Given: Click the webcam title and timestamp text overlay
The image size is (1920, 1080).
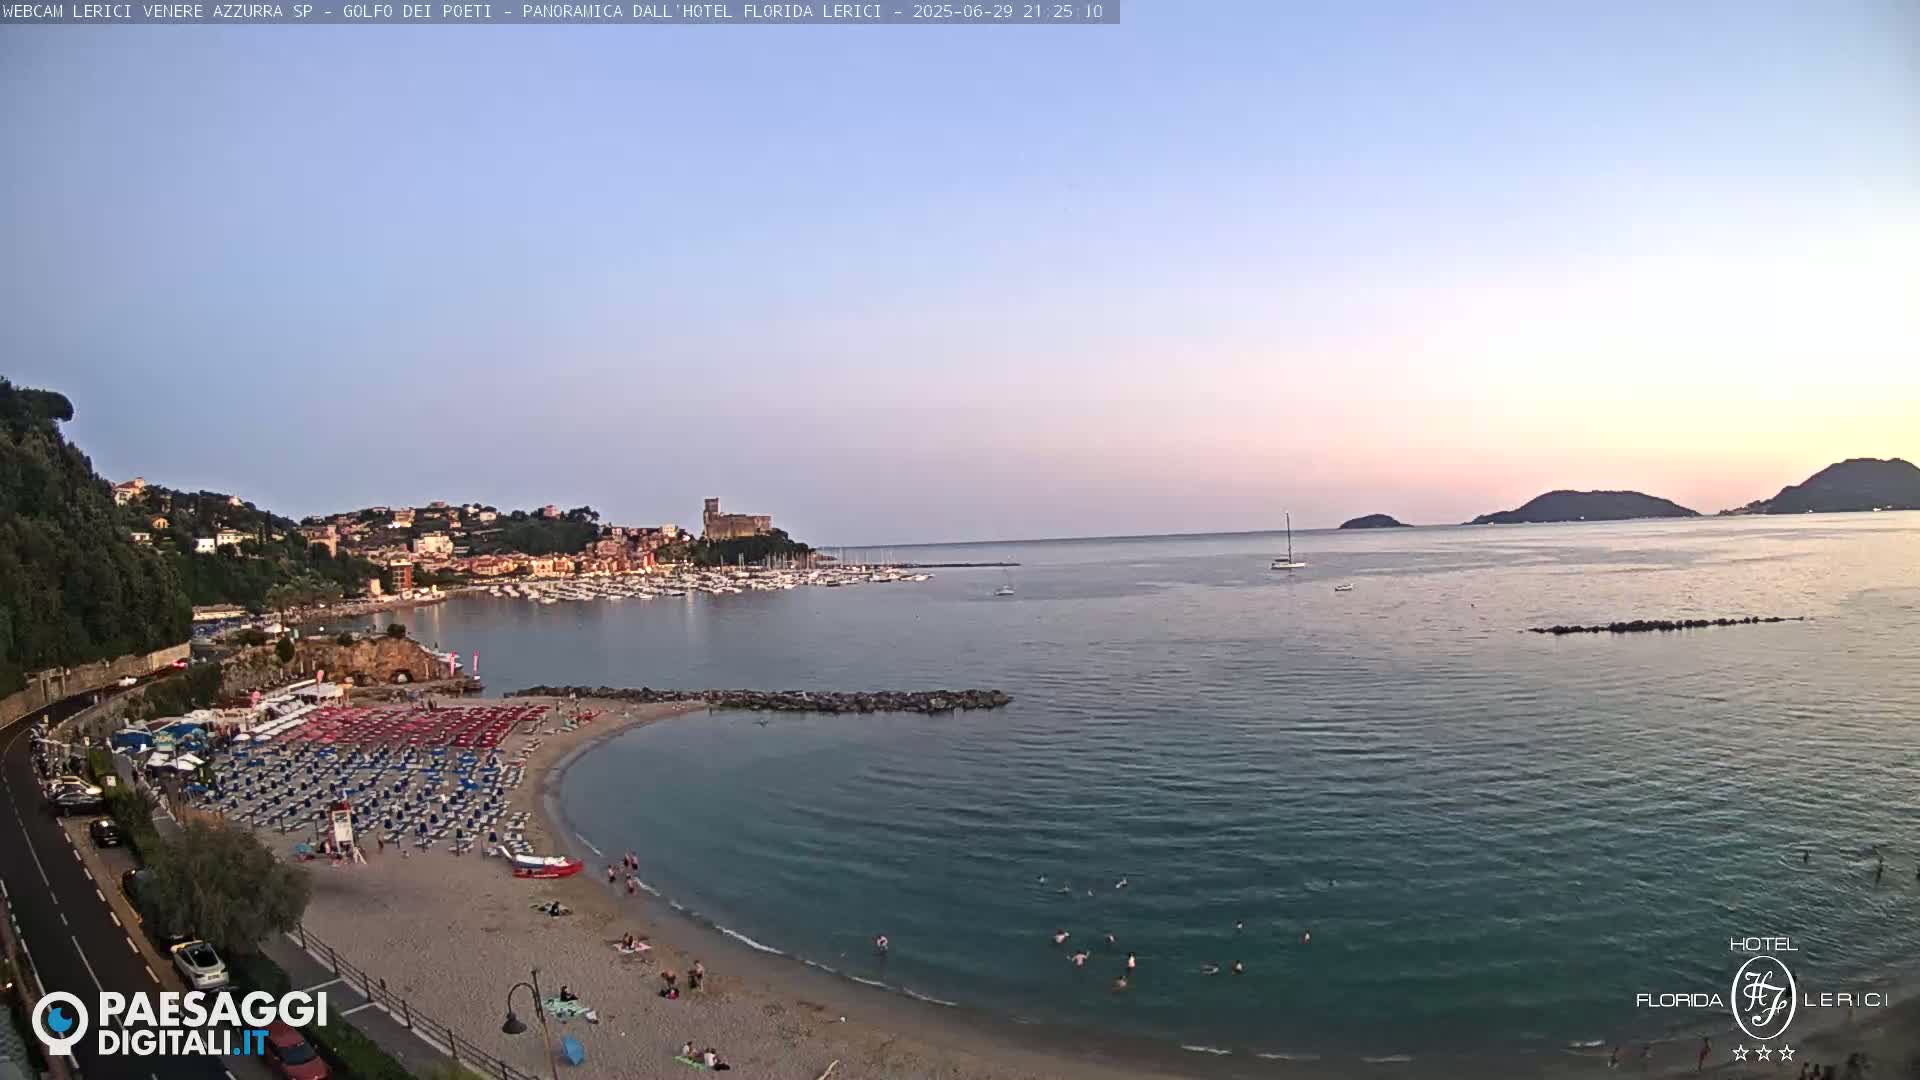Looking at the screenshot, I should [x=553, y=12].
